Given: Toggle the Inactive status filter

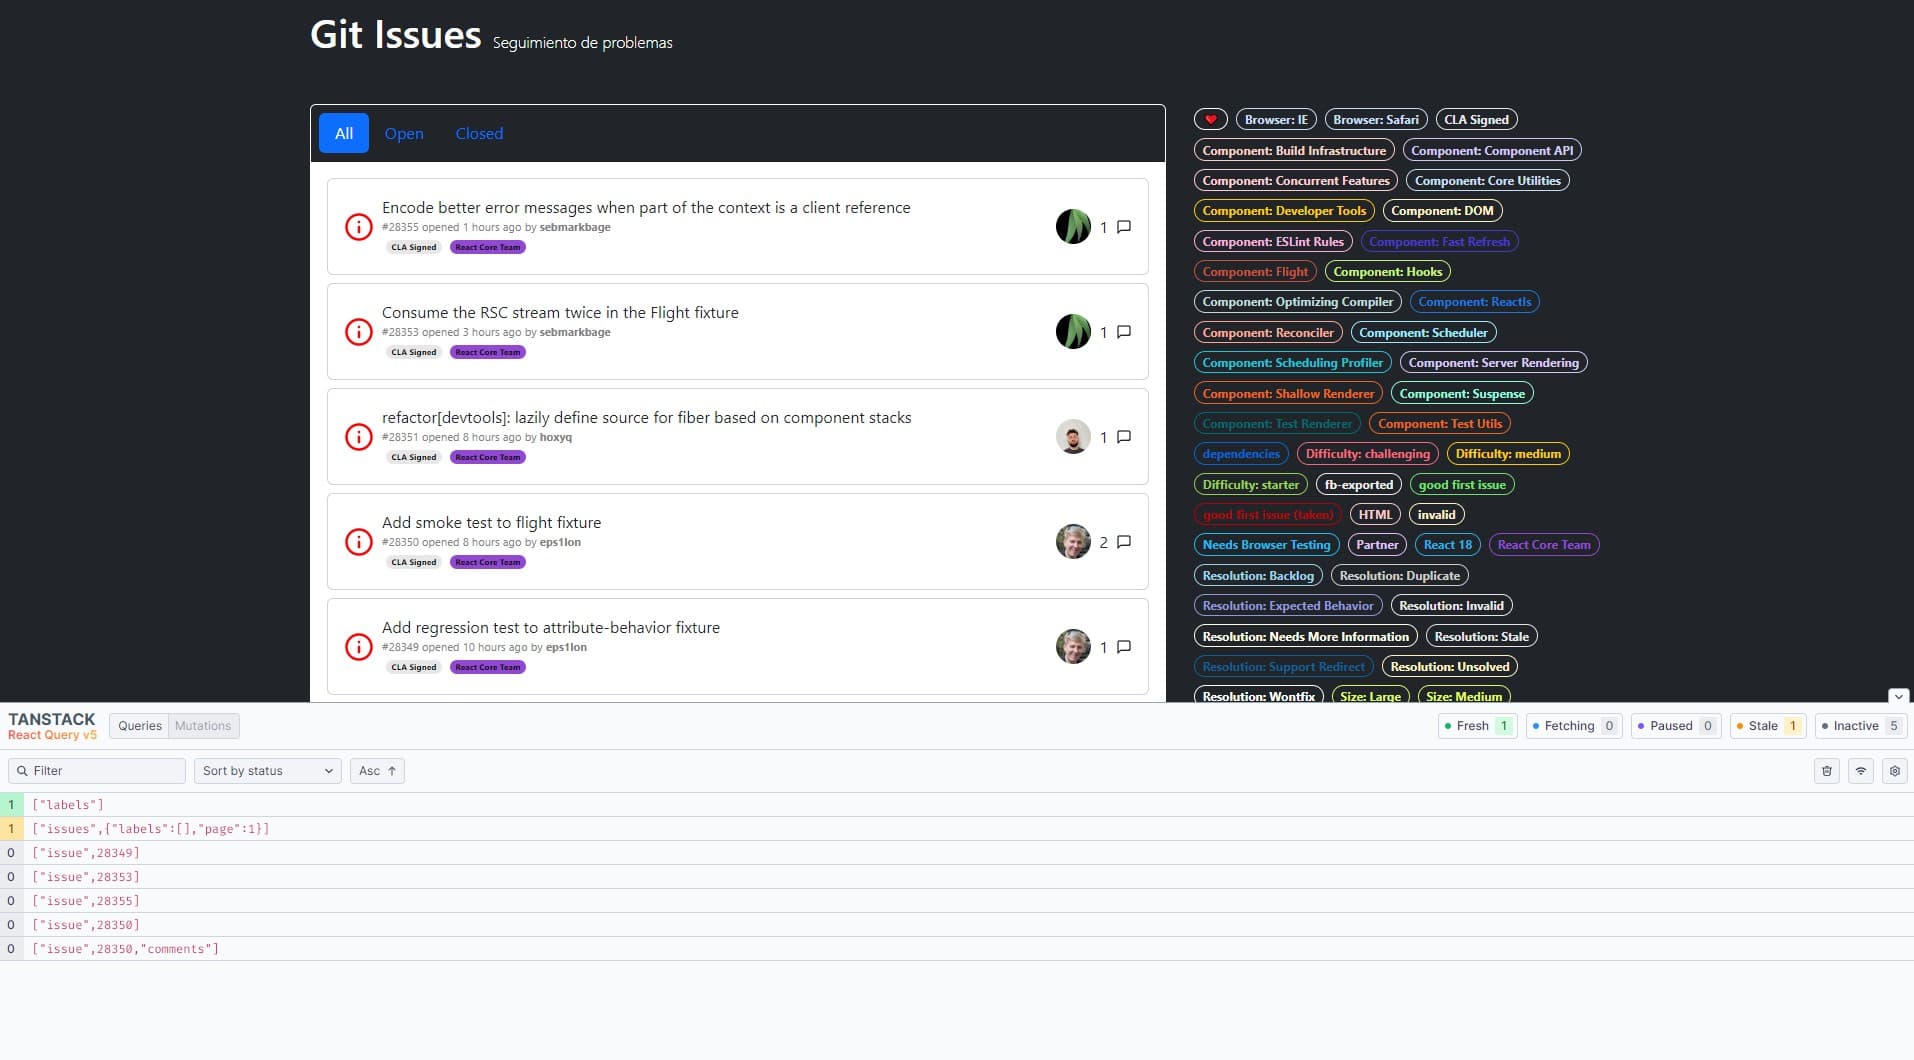Looking at the screenshot, I should point(1861,726).
